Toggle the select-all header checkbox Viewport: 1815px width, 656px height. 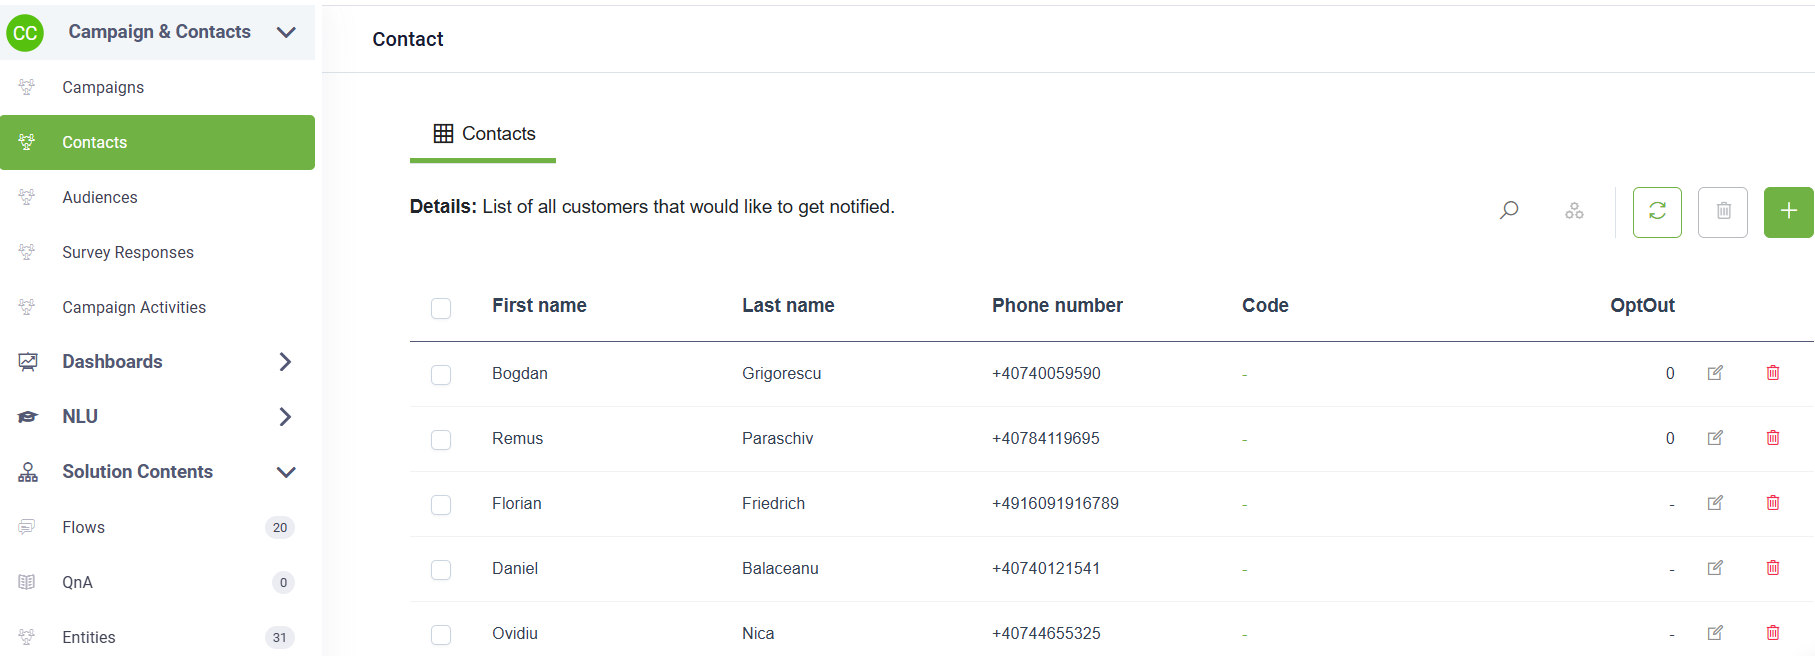click(x=441, y=308)
